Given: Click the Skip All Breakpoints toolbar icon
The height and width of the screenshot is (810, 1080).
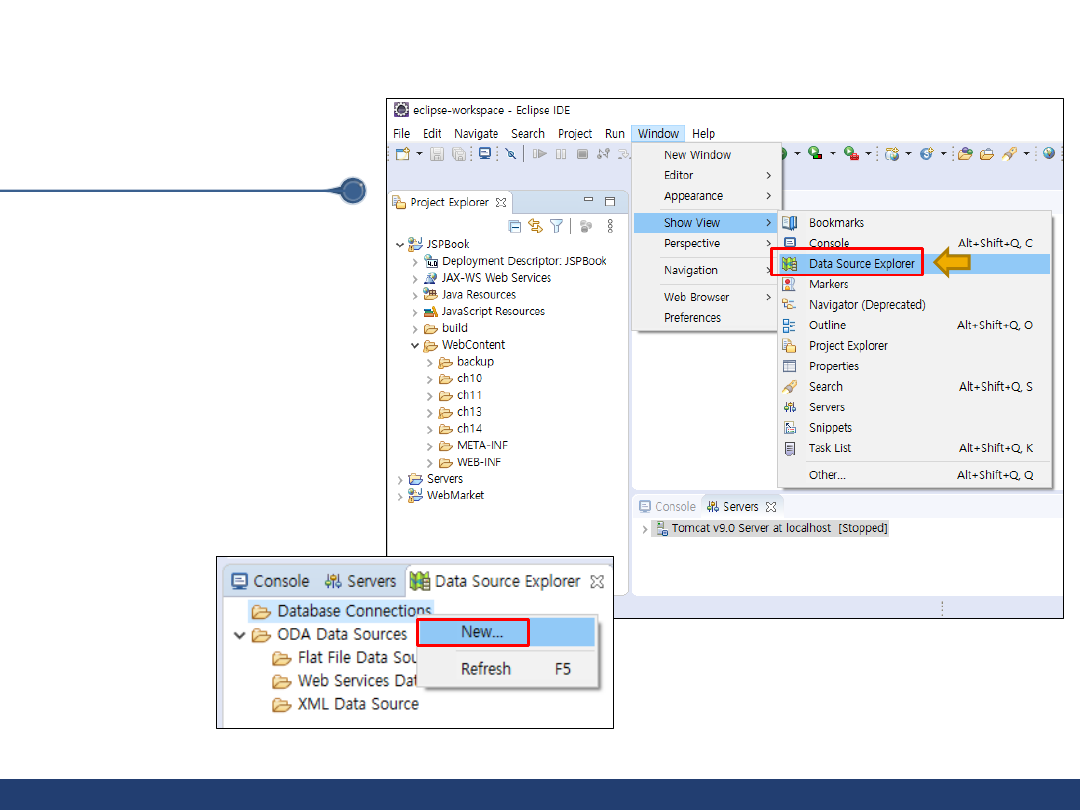Looking at the screenshot, I should click(510, 154).
